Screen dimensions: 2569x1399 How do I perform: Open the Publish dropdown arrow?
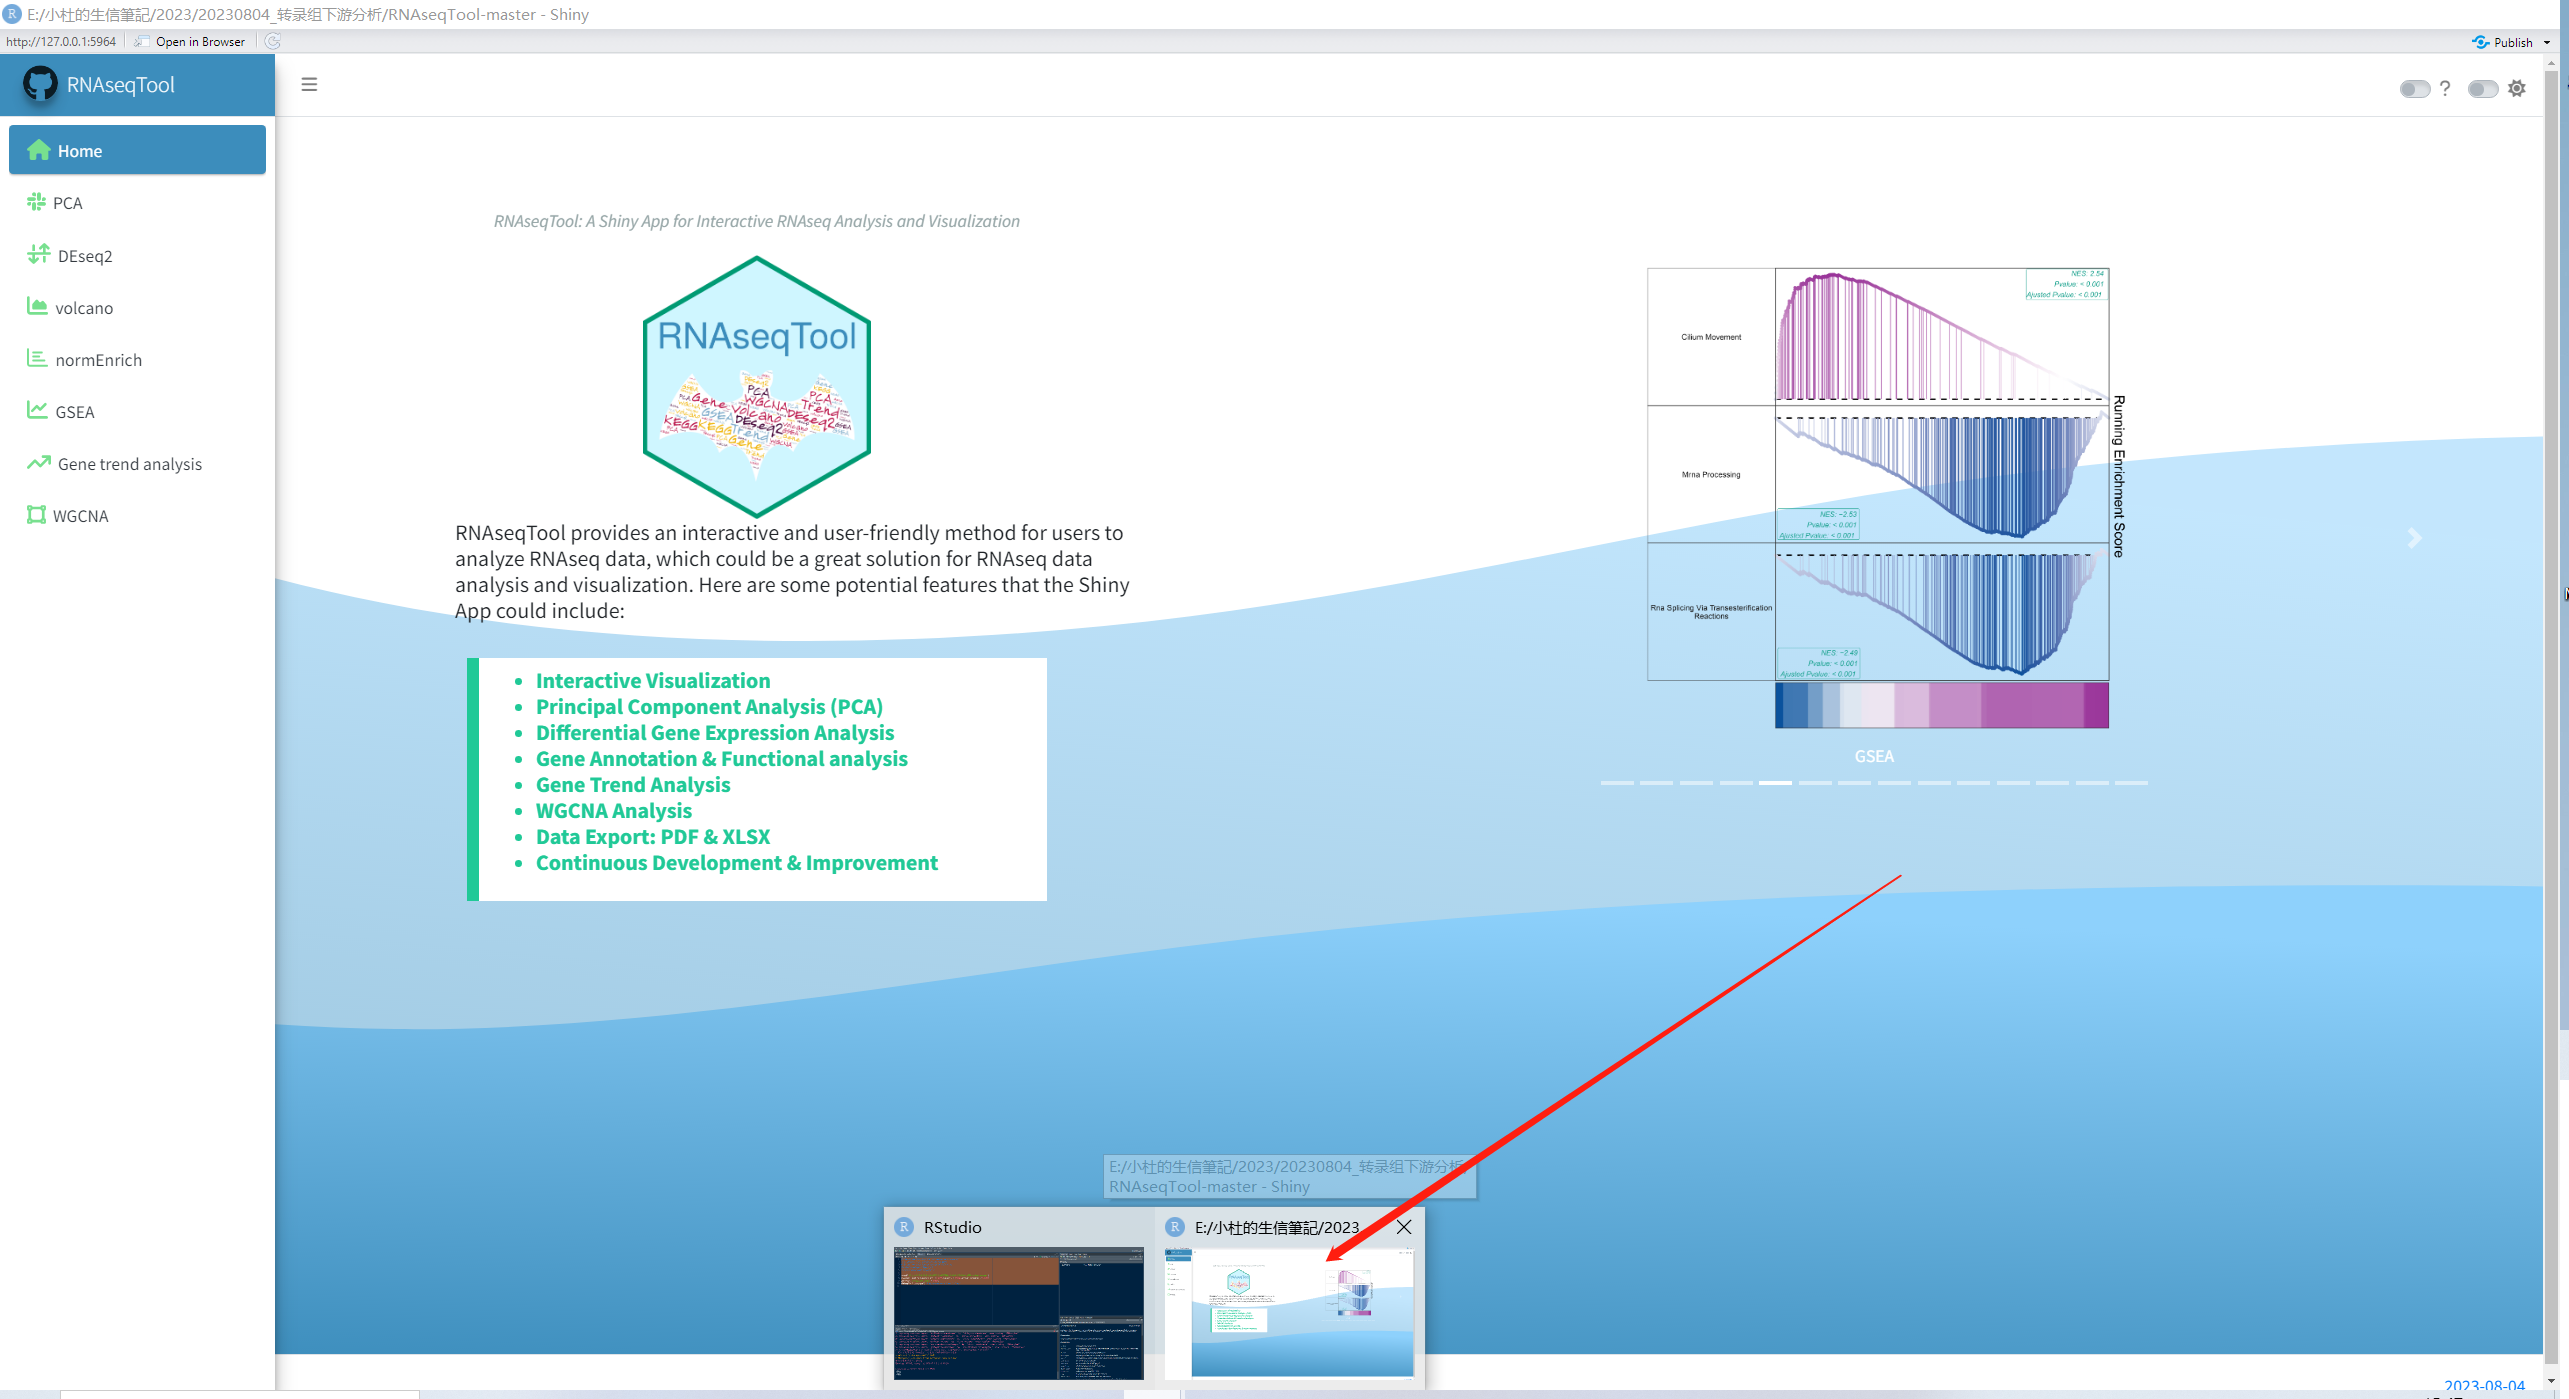(x=2546, y=42)
